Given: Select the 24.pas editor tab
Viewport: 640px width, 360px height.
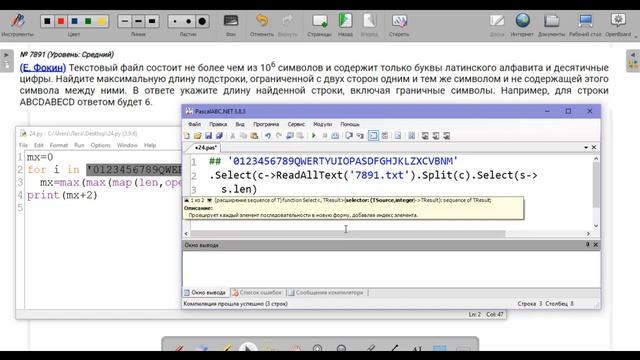Looking at the screenshot, I should (x=205, y=148).
